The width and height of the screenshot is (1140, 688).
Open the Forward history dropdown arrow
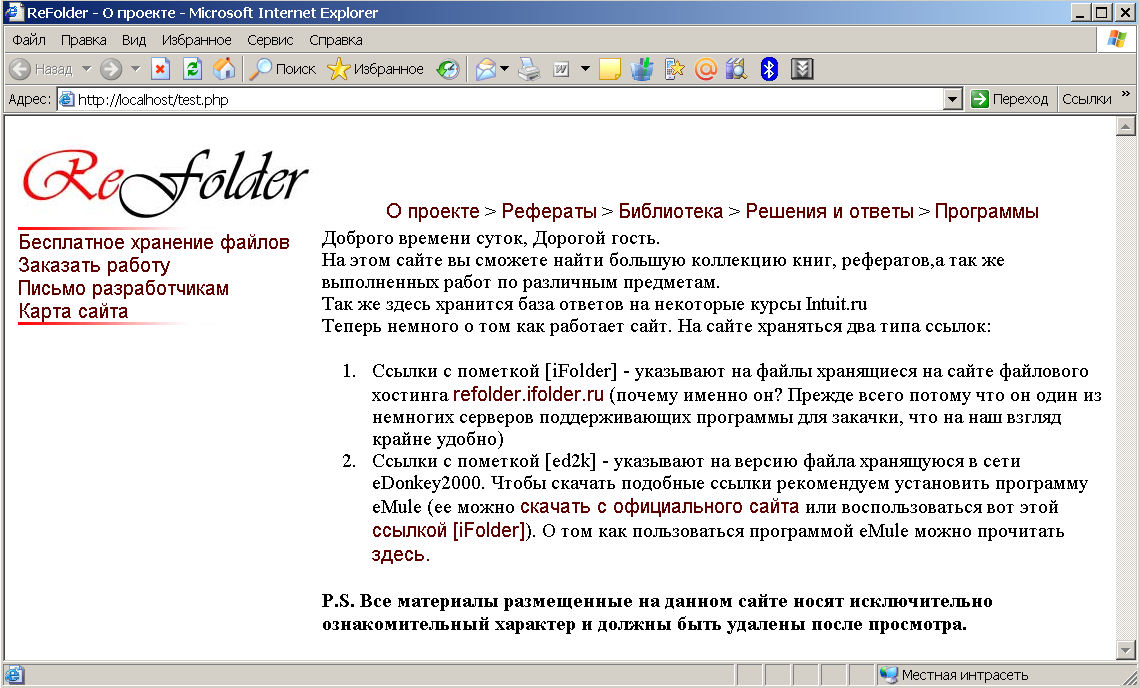pyautogui.click(x=135, y=69)
